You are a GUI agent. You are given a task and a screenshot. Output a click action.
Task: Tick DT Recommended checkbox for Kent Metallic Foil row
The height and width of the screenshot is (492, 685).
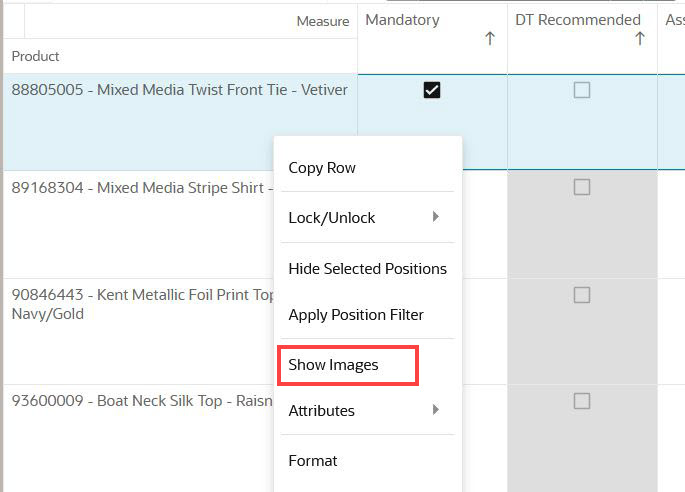(x=581, y=295)
